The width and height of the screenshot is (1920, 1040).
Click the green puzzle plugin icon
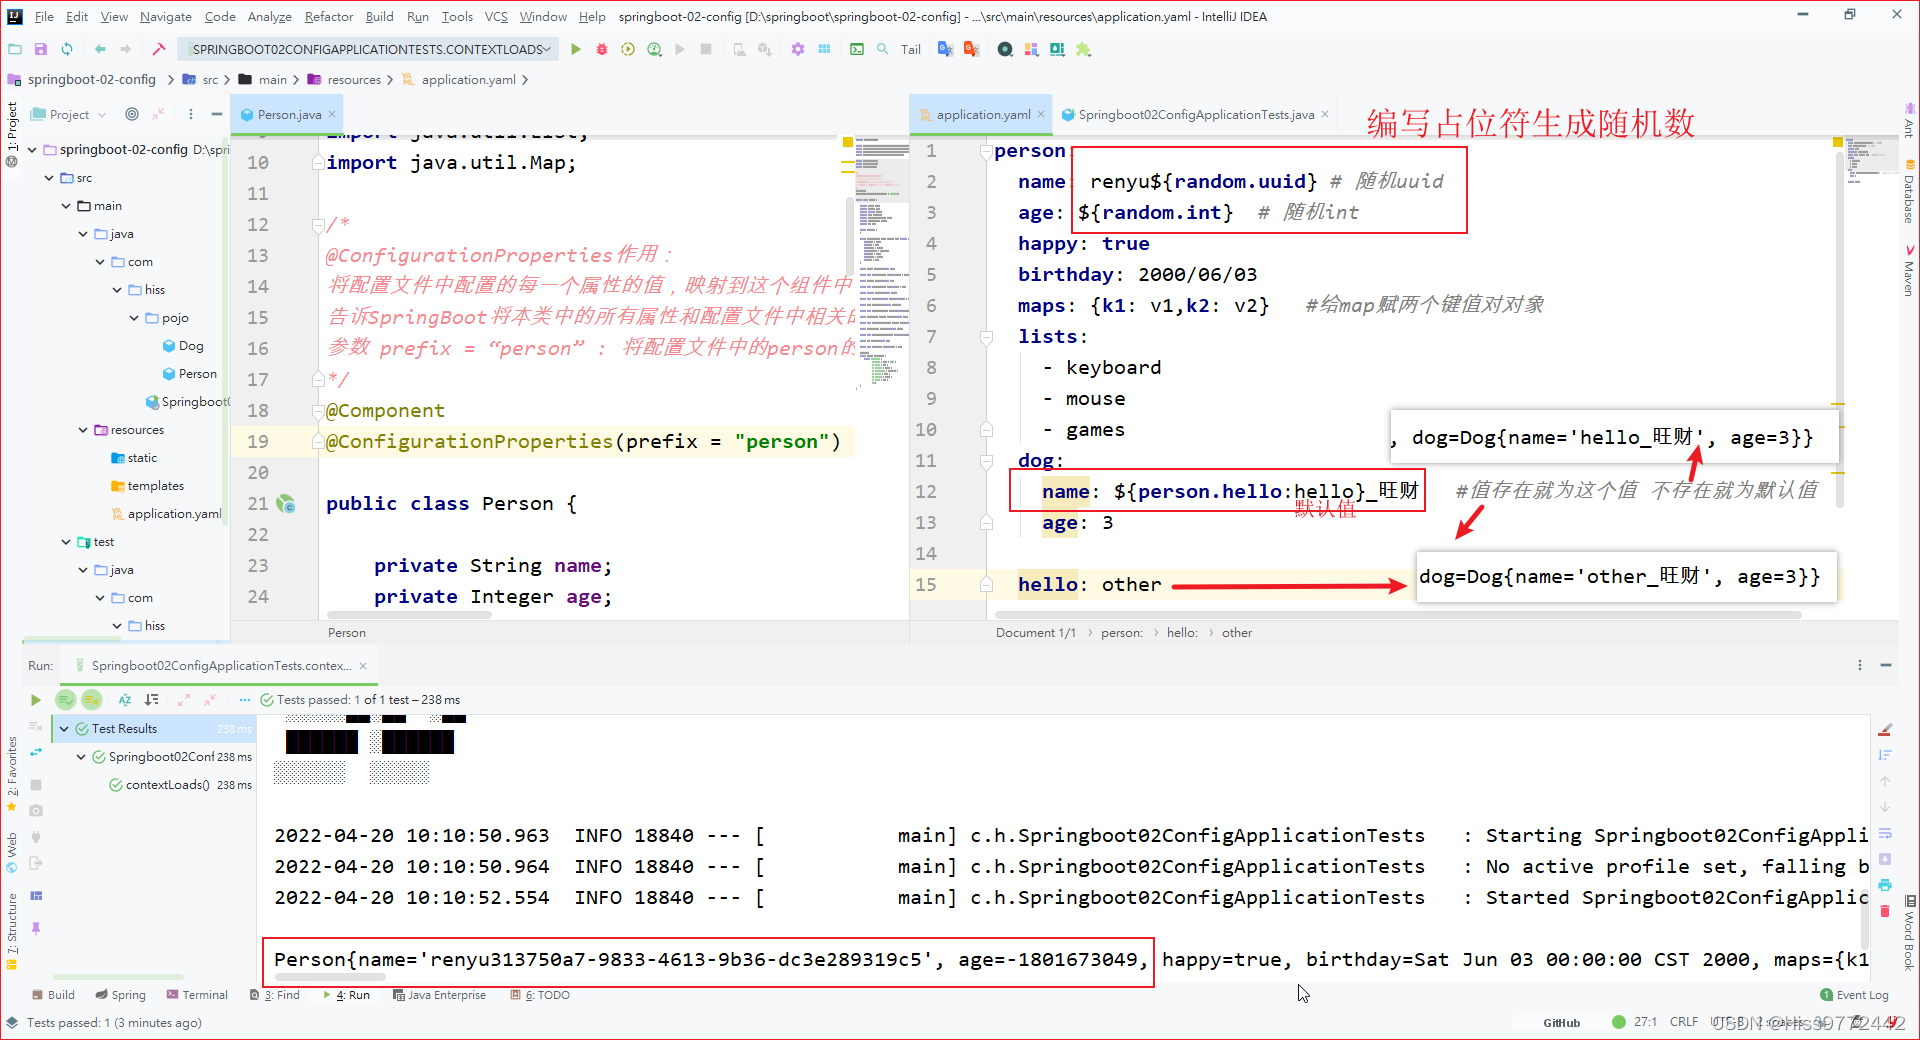[x=1083, y=49]
